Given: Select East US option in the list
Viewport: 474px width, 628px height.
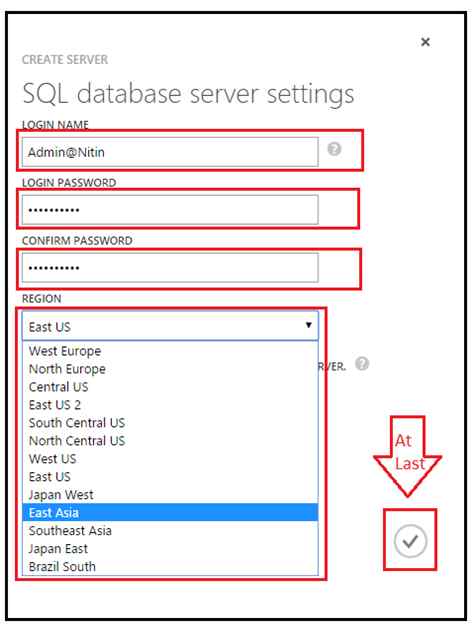Looking at the screenshot, I should [170, 477].
